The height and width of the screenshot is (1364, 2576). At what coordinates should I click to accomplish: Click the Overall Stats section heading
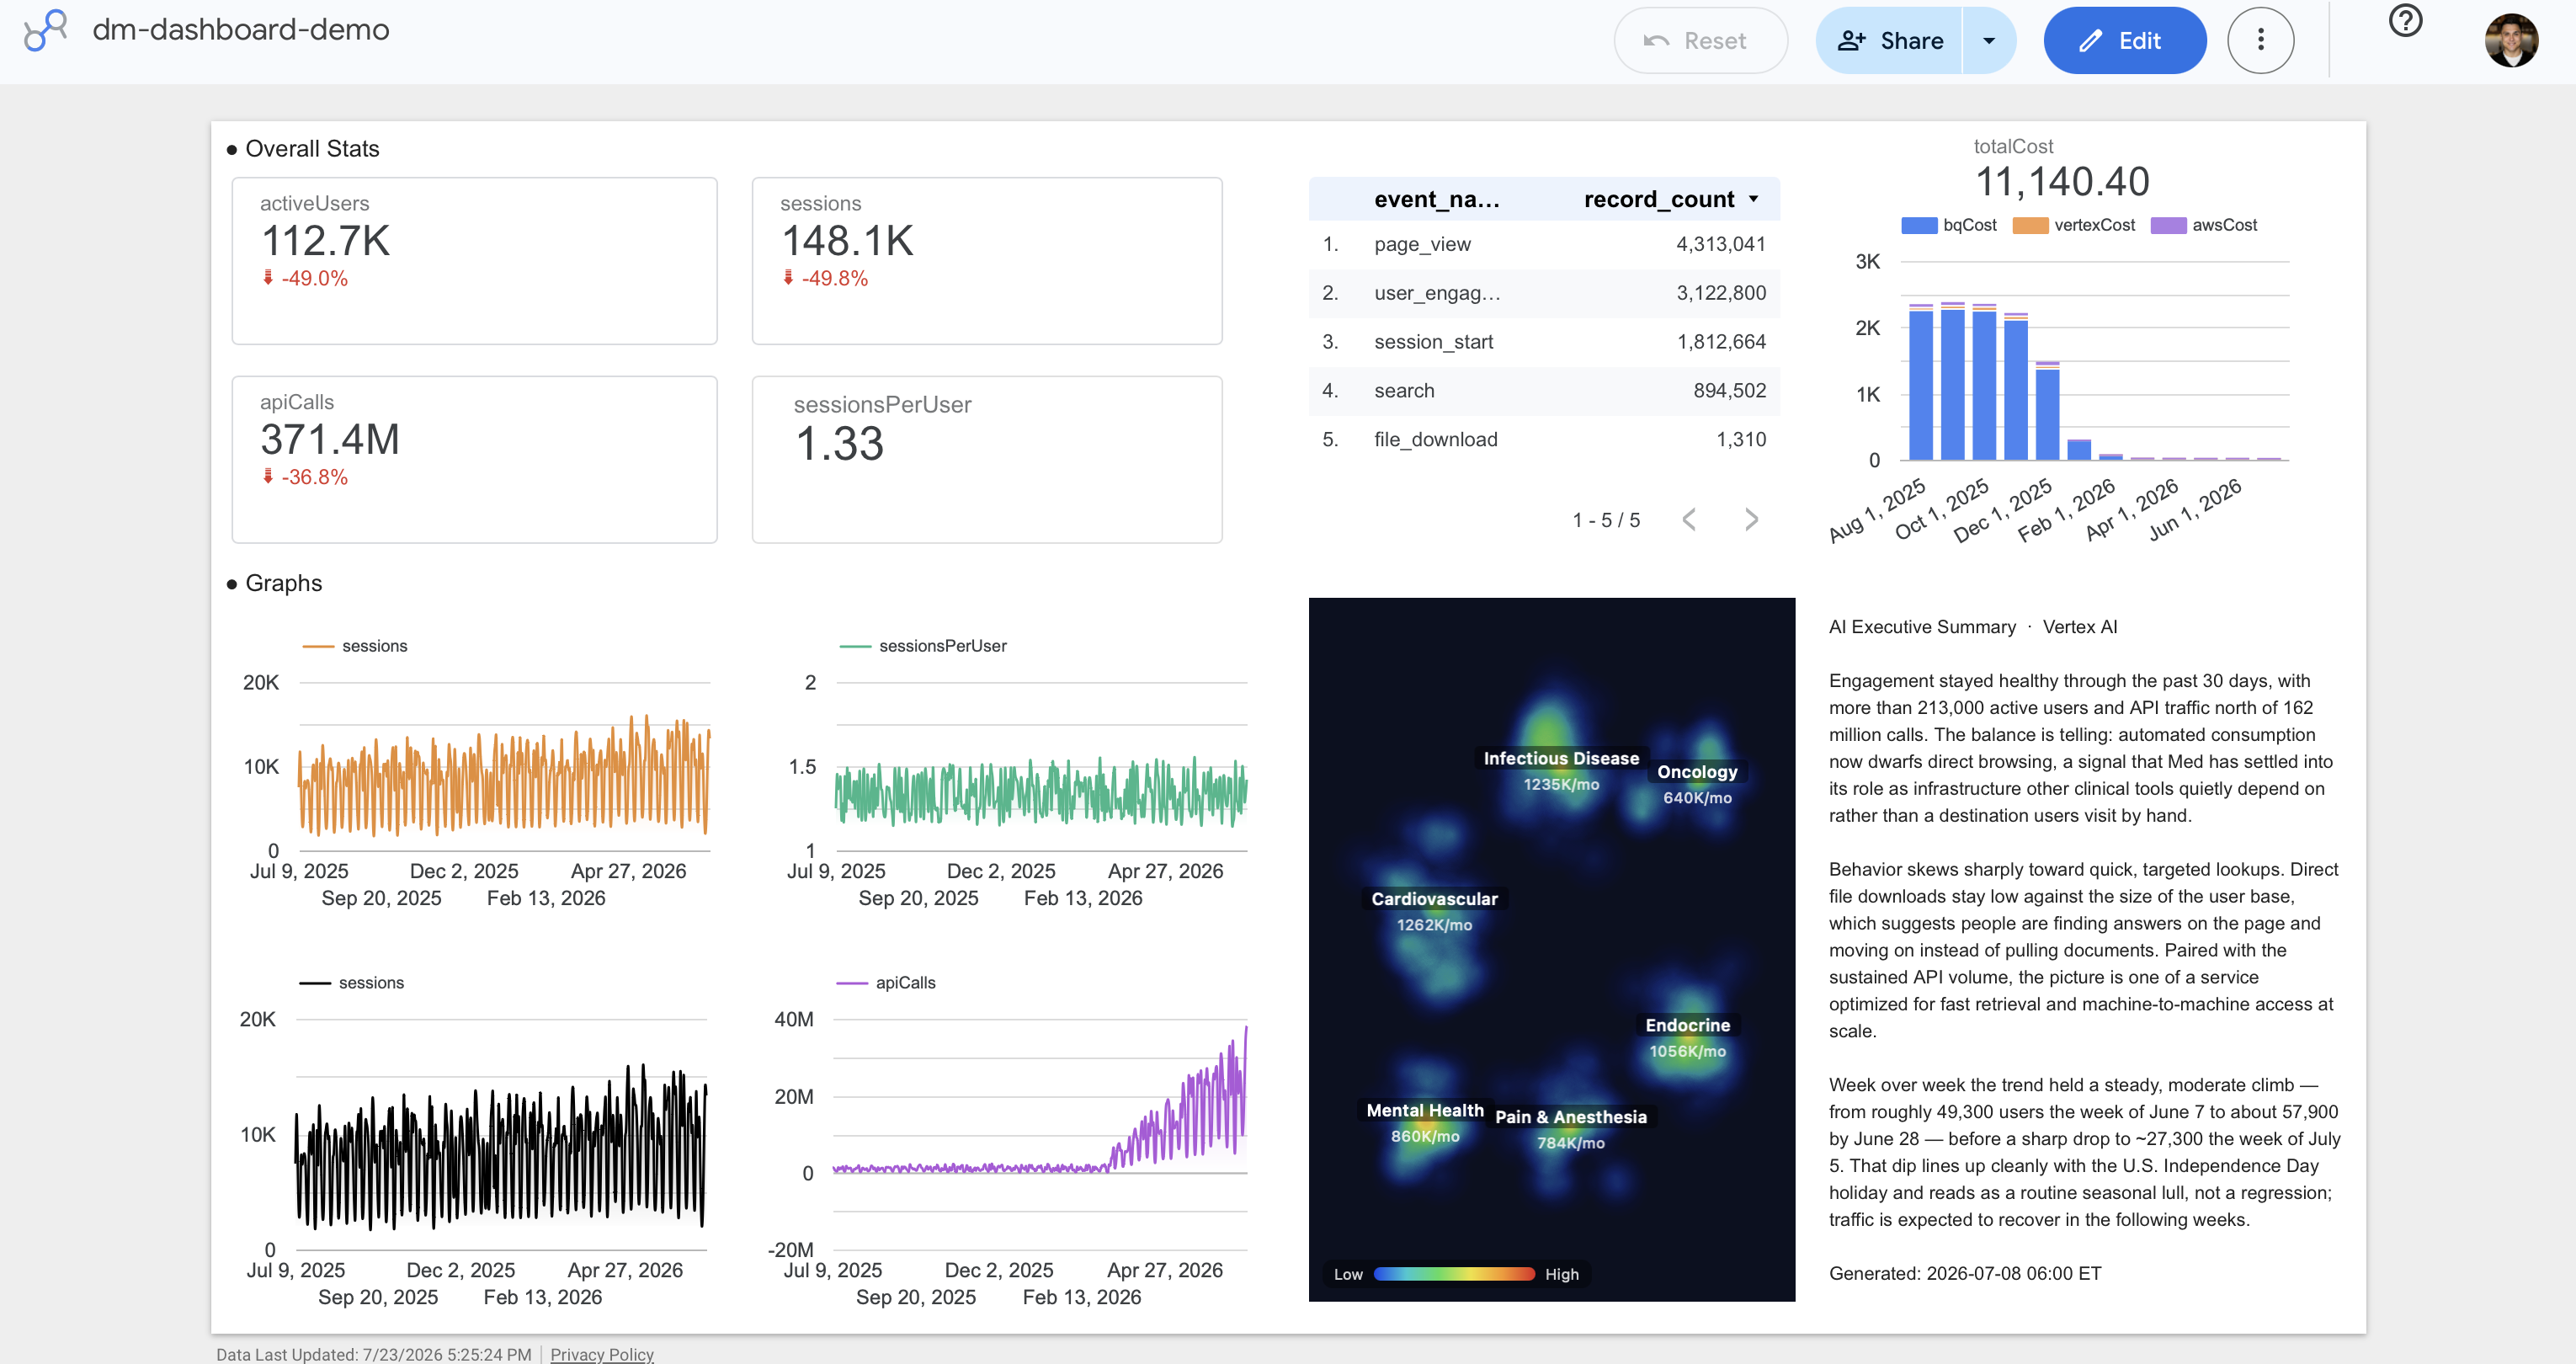point(312,149)
